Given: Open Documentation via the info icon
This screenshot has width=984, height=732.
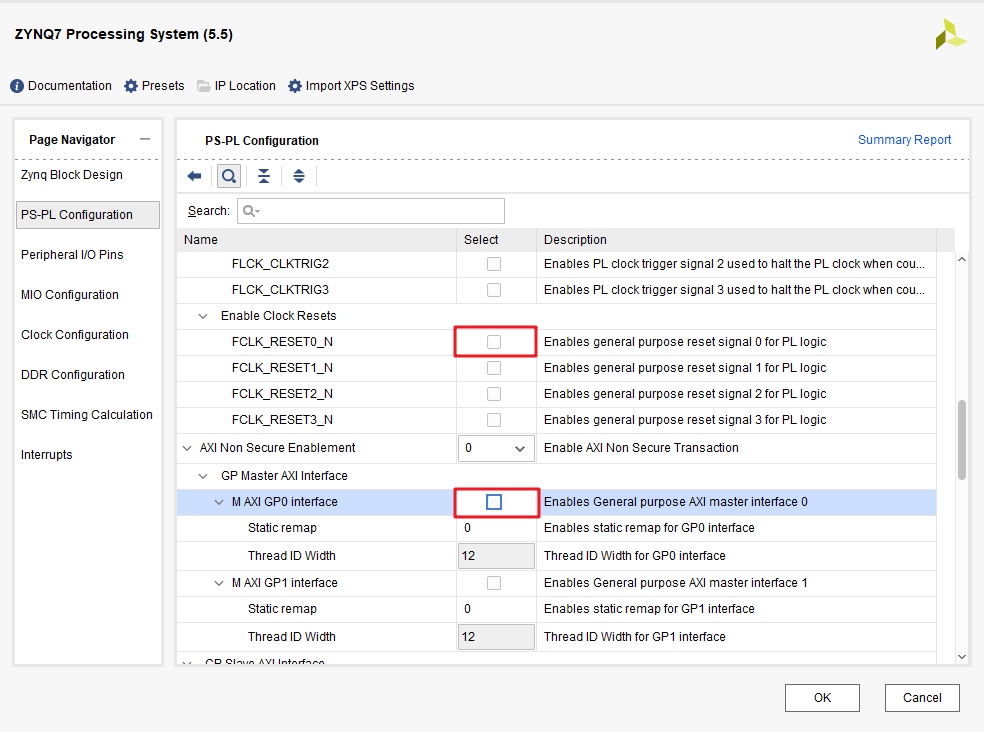Looking at the screenshot, I should tap(17, 86).
